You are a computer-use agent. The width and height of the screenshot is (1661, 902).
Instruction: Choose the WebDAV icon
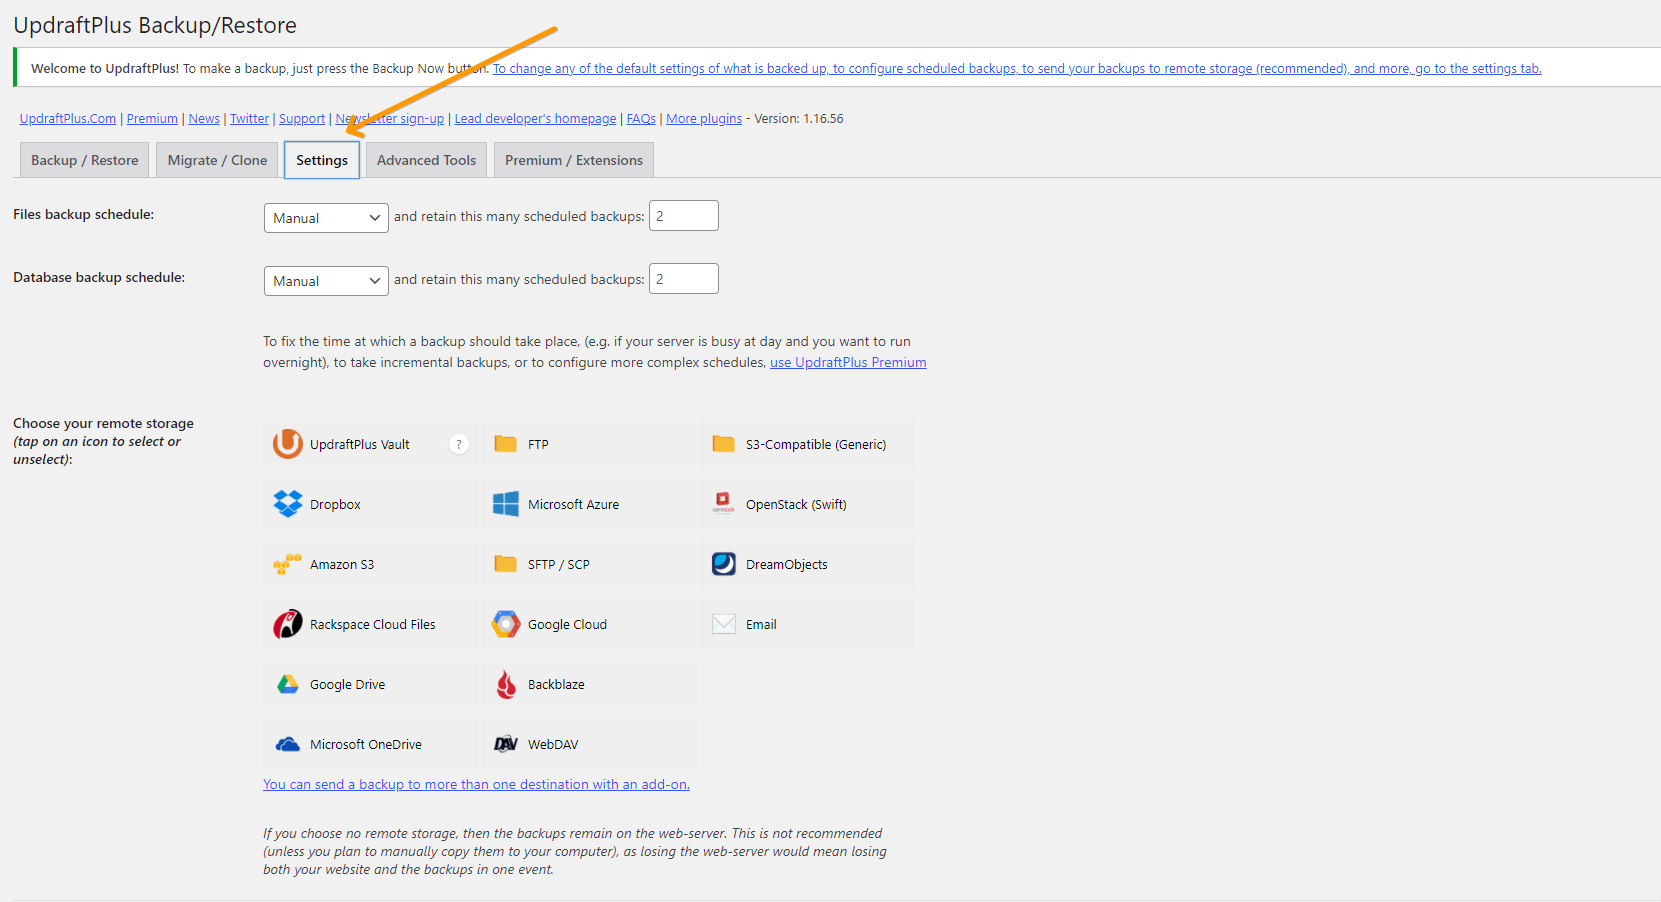tap(506, 744)
